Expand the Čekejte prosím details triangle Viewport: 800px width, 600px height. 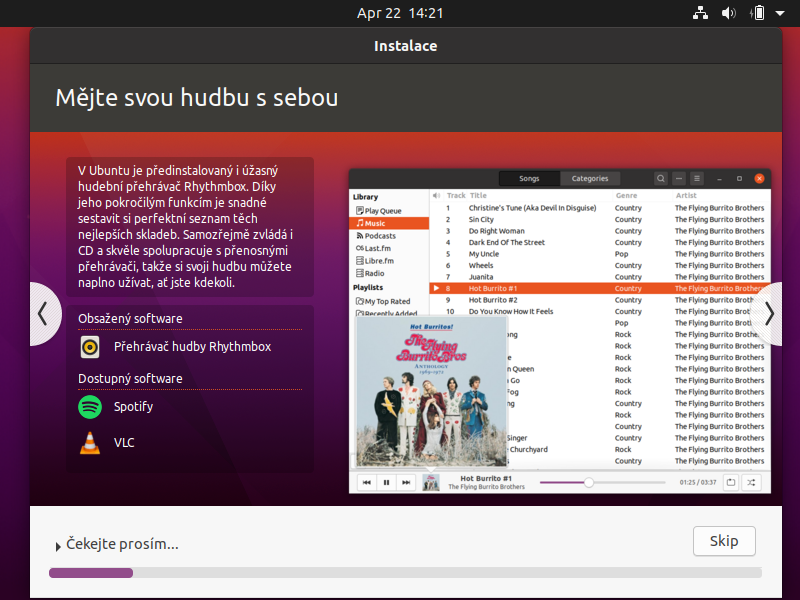pos(58,546)
